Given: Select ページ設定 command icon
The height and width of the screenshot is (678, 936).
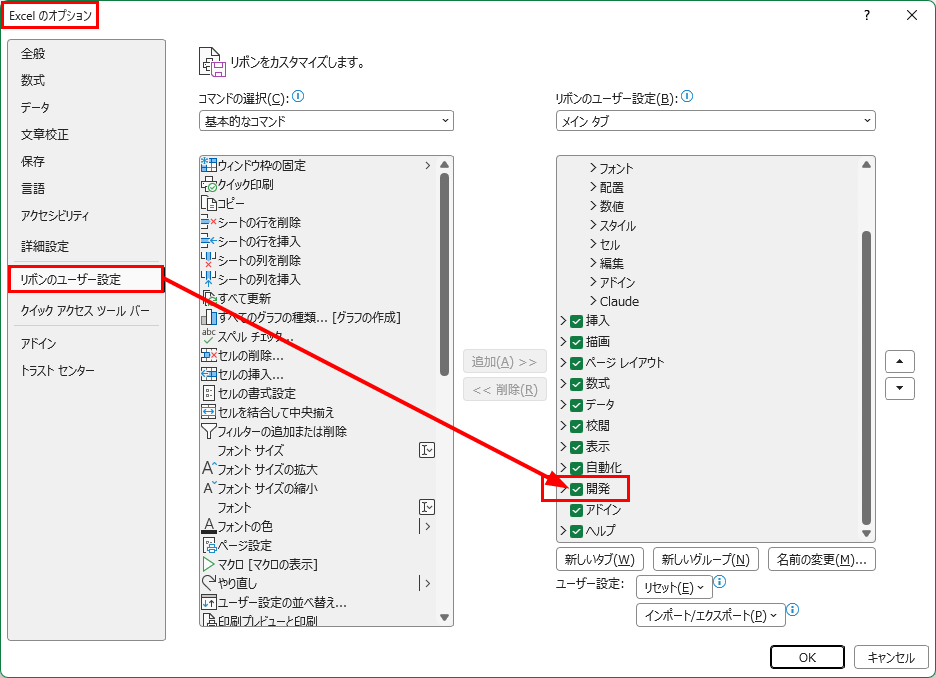Looking at the screenshot, I should coord(208,545).
